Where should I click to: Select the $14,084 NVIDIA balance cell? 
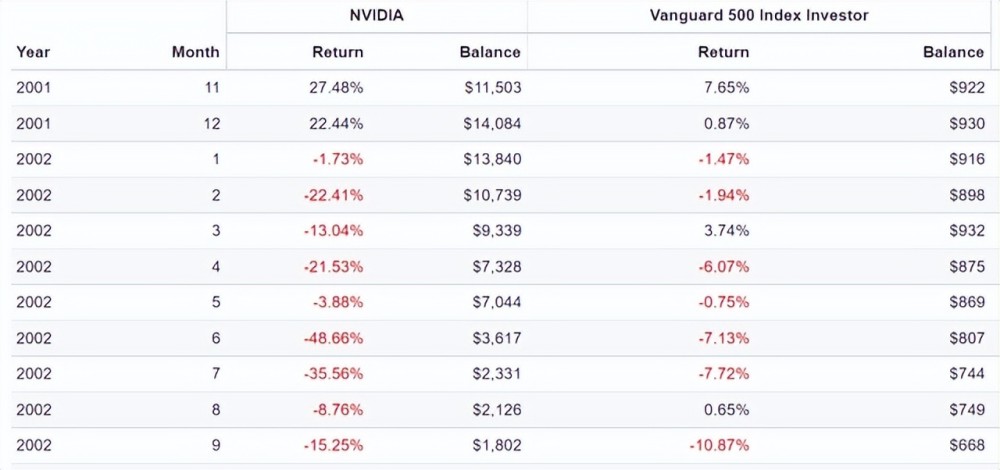coord(493,124)
